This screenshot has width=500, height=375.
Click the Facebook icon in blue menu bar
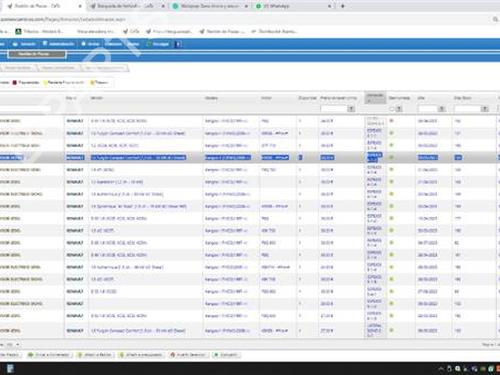point(178,44)
